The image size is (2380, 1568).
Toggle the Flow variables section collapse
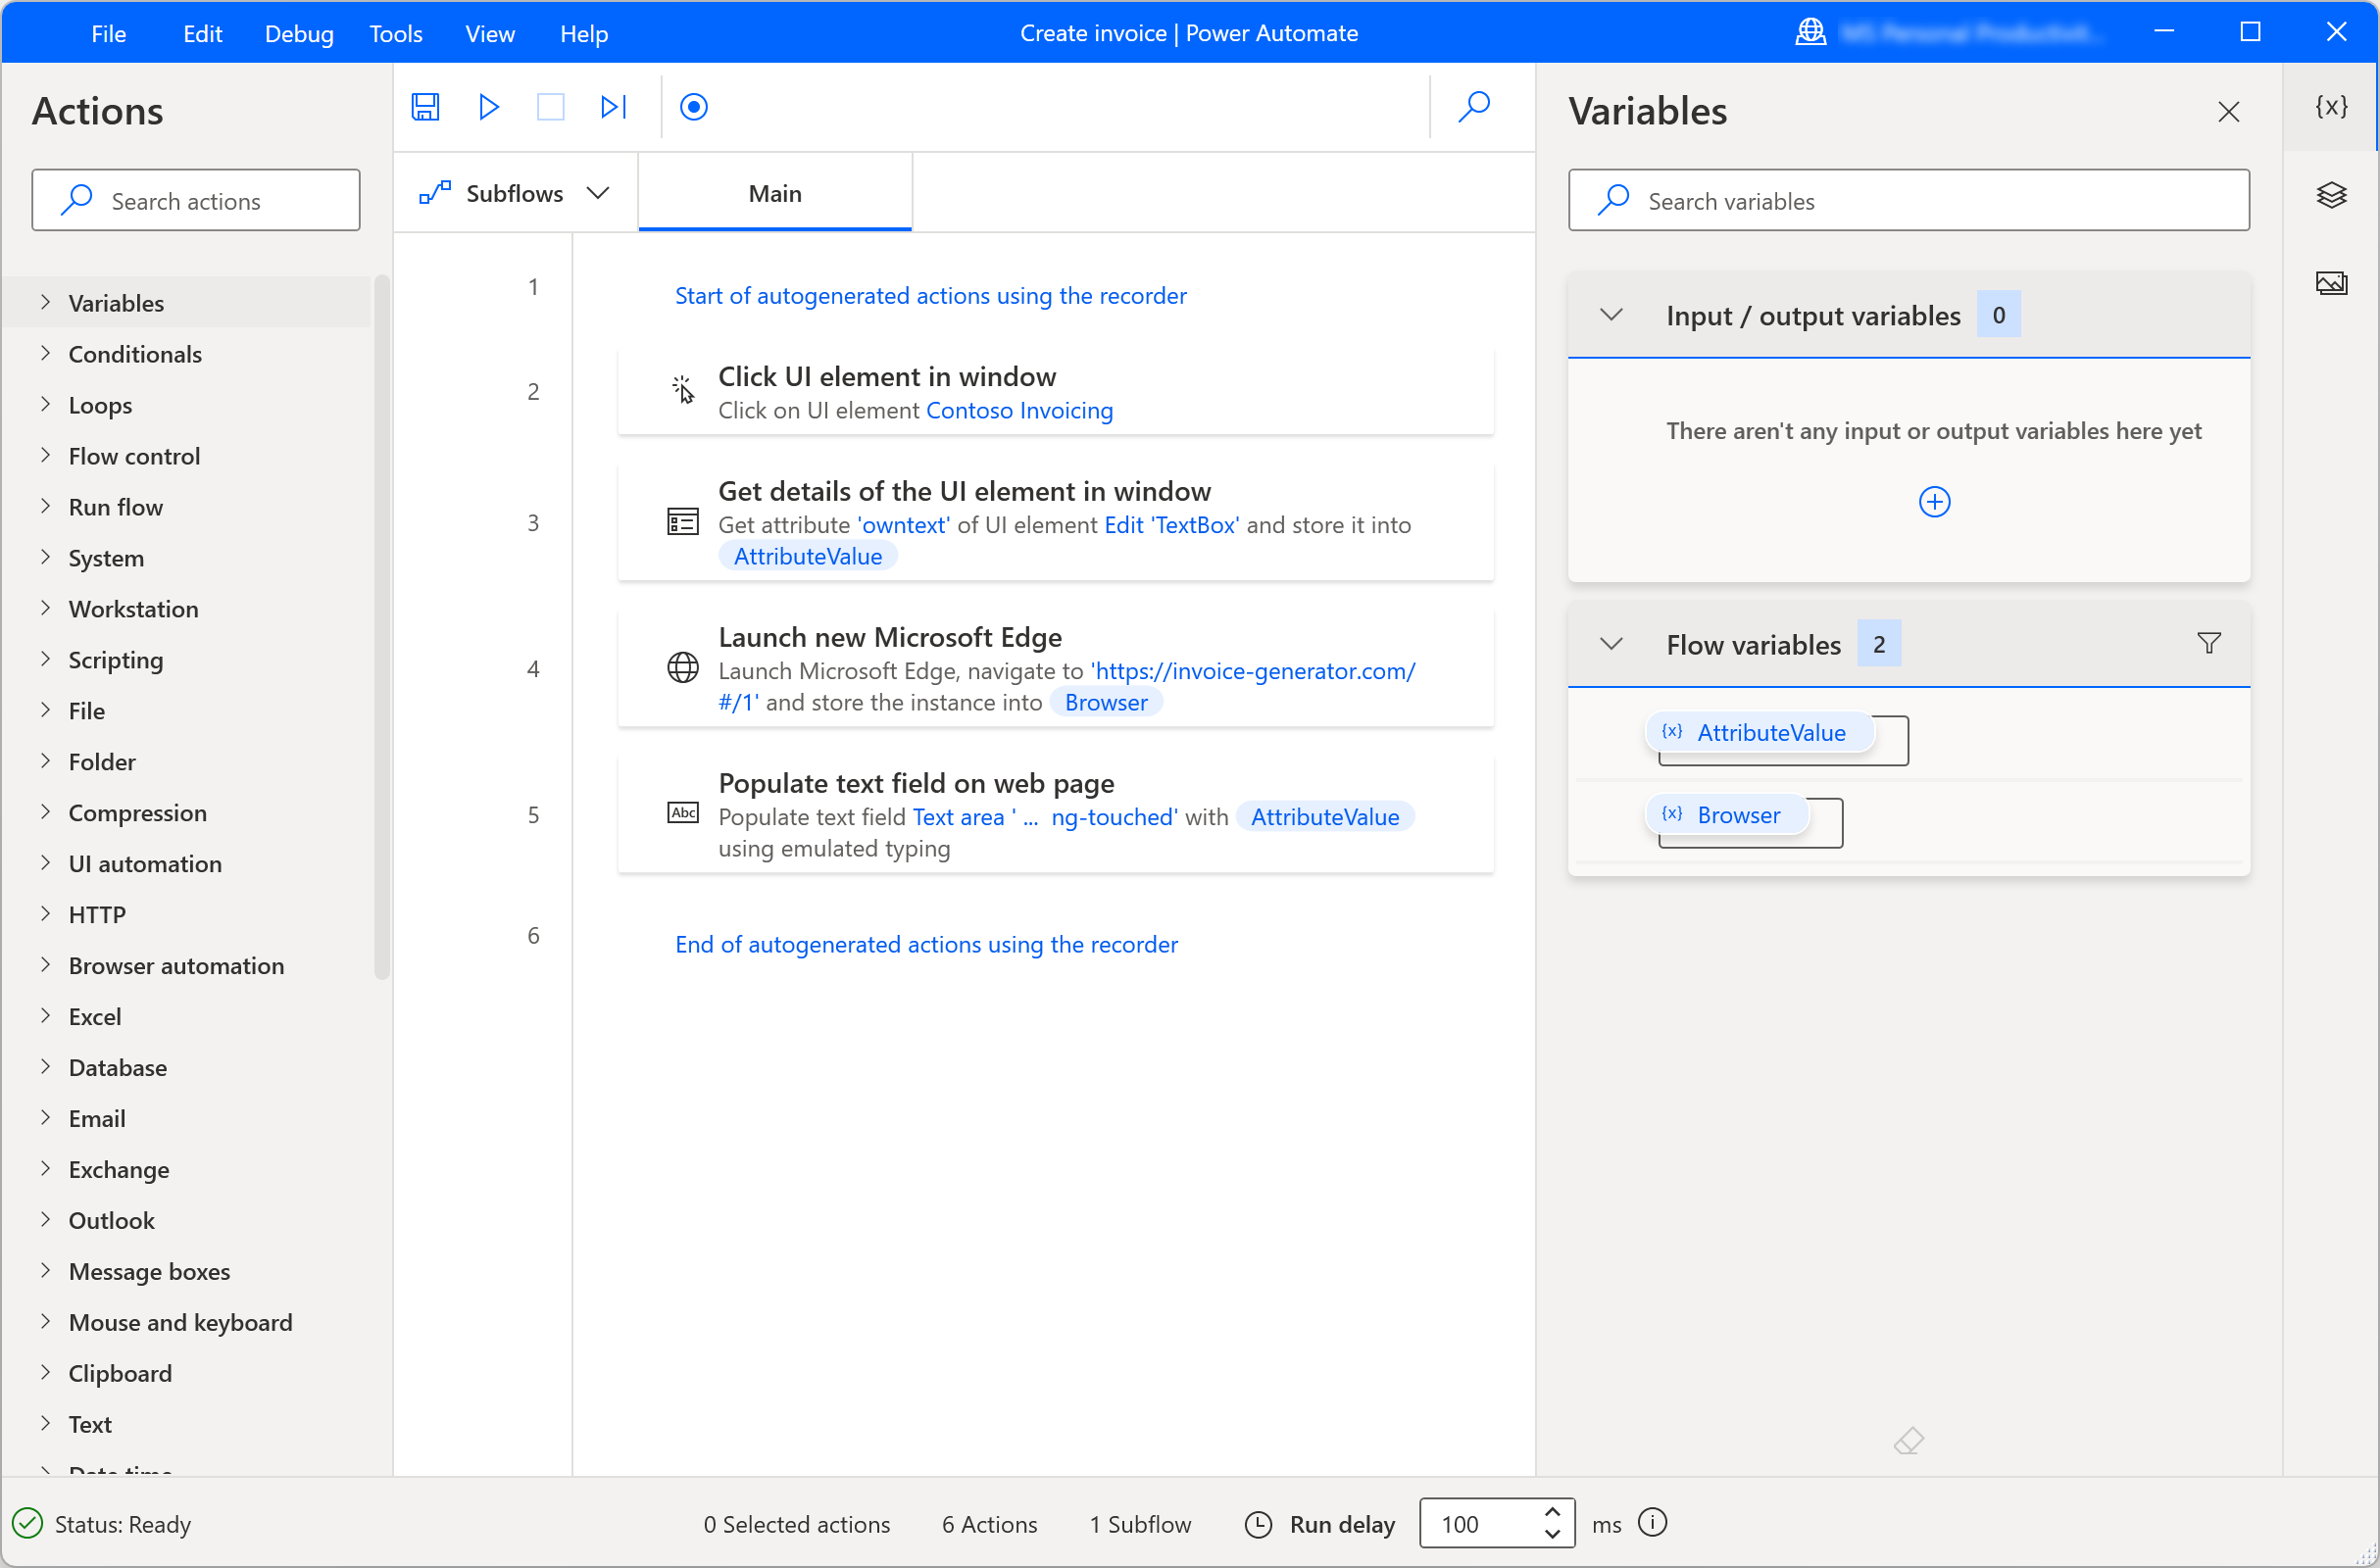(1611, 642)
